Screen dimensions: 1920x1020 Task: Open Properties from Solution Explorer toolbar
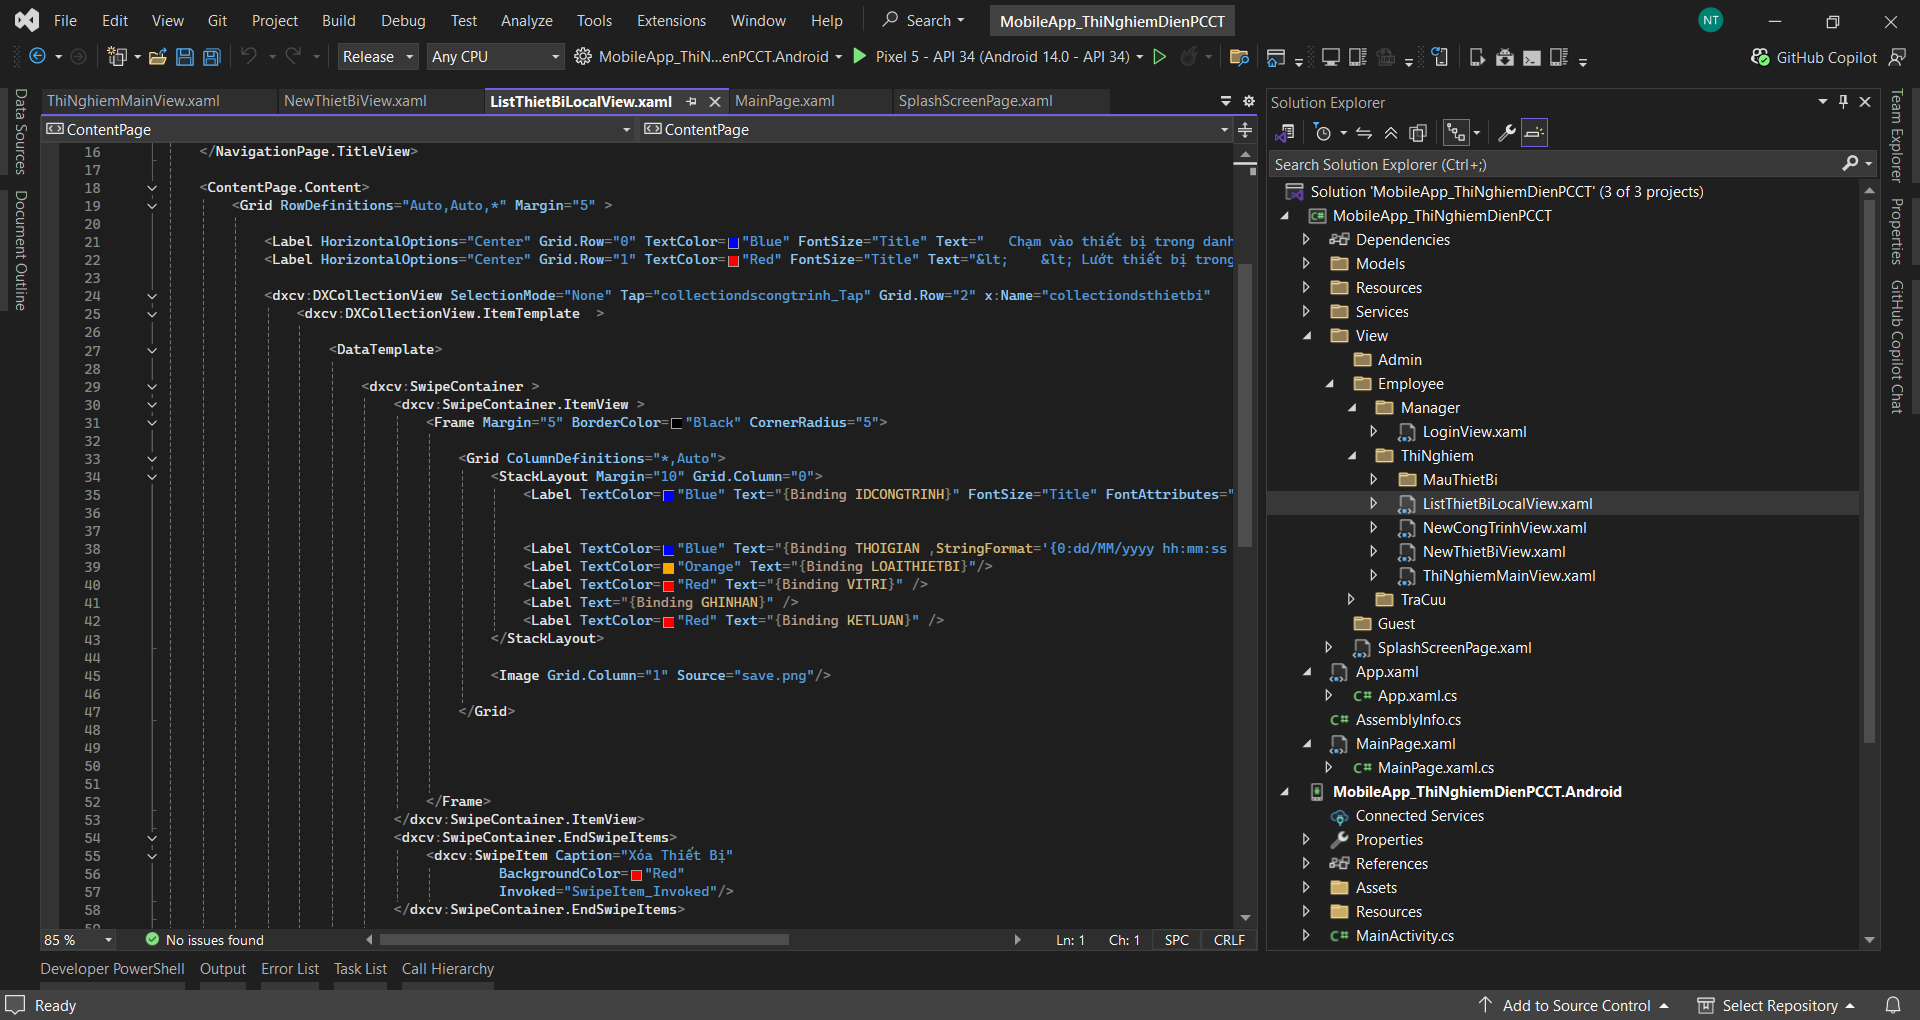(x=1507, y=132)
